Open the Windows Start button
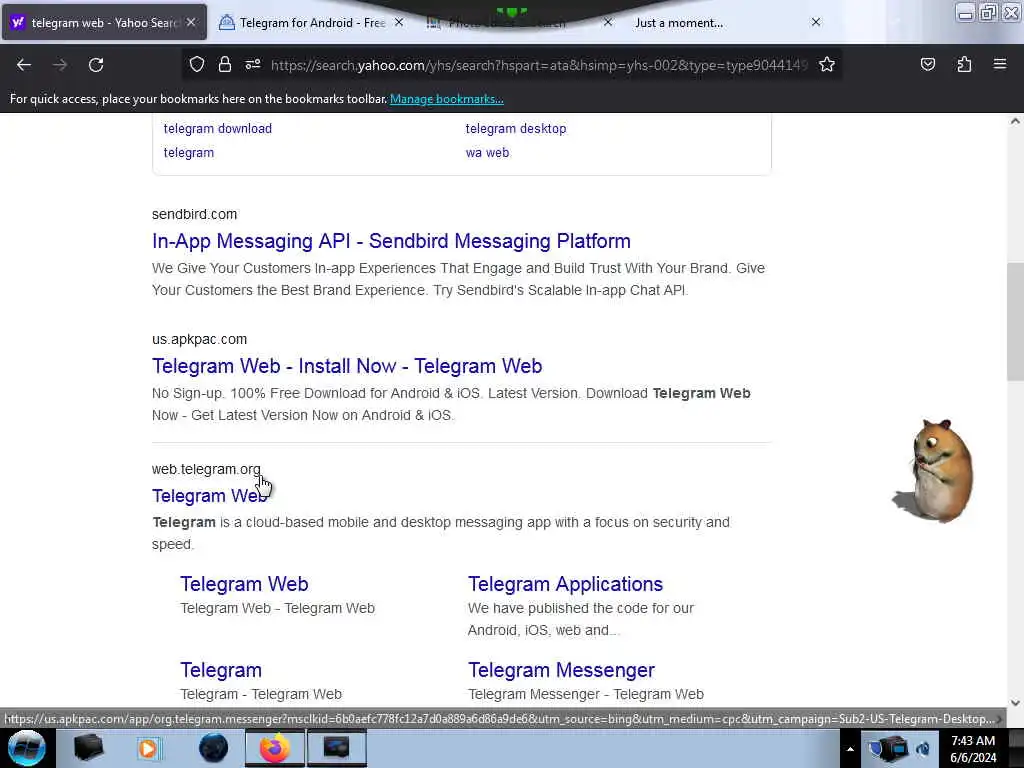 (27, 748)
